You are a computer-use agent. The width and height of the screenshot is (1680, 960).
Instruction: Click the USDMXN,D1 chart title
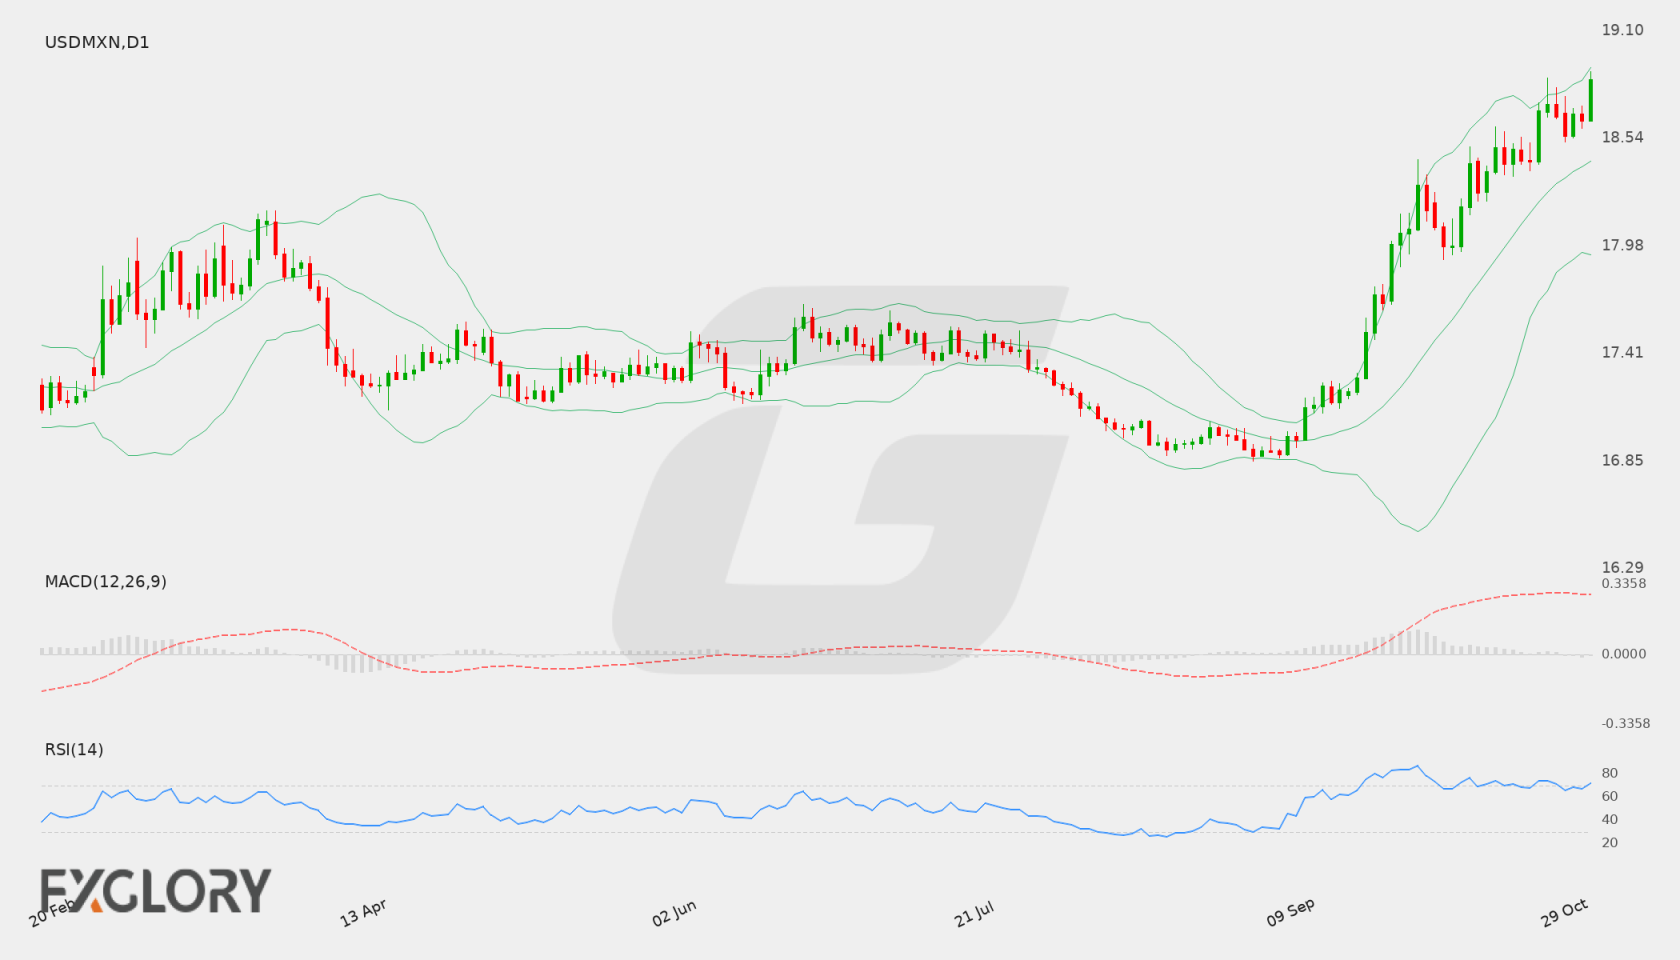tap(97, 42)
